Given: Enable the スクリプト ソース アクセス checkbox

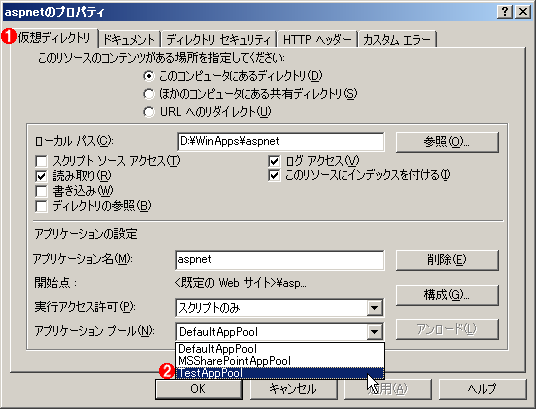Looking at the screenshot, I should pos(41,161).
